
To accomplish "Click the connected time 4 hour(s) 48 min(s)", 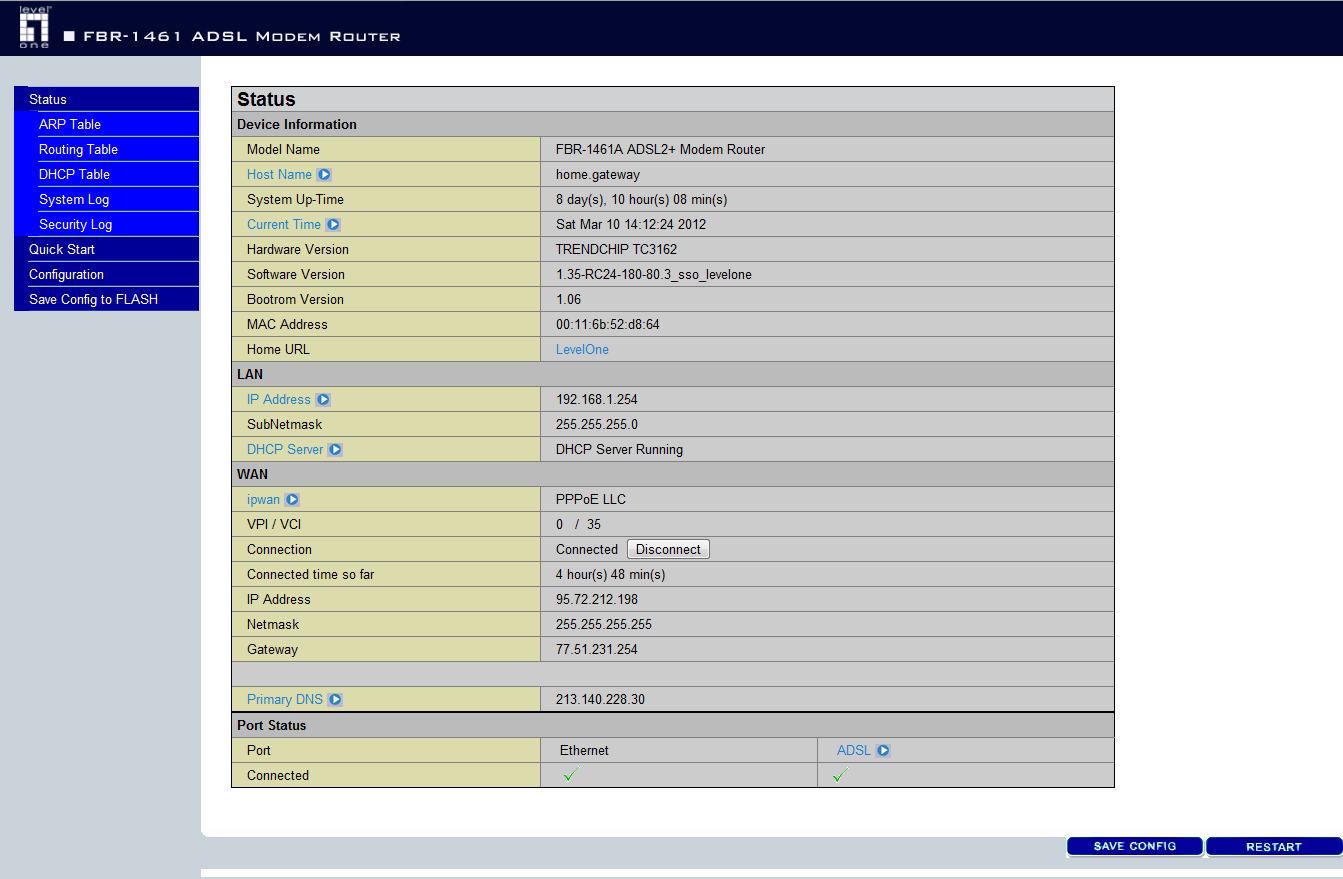I will click(611, 575).
